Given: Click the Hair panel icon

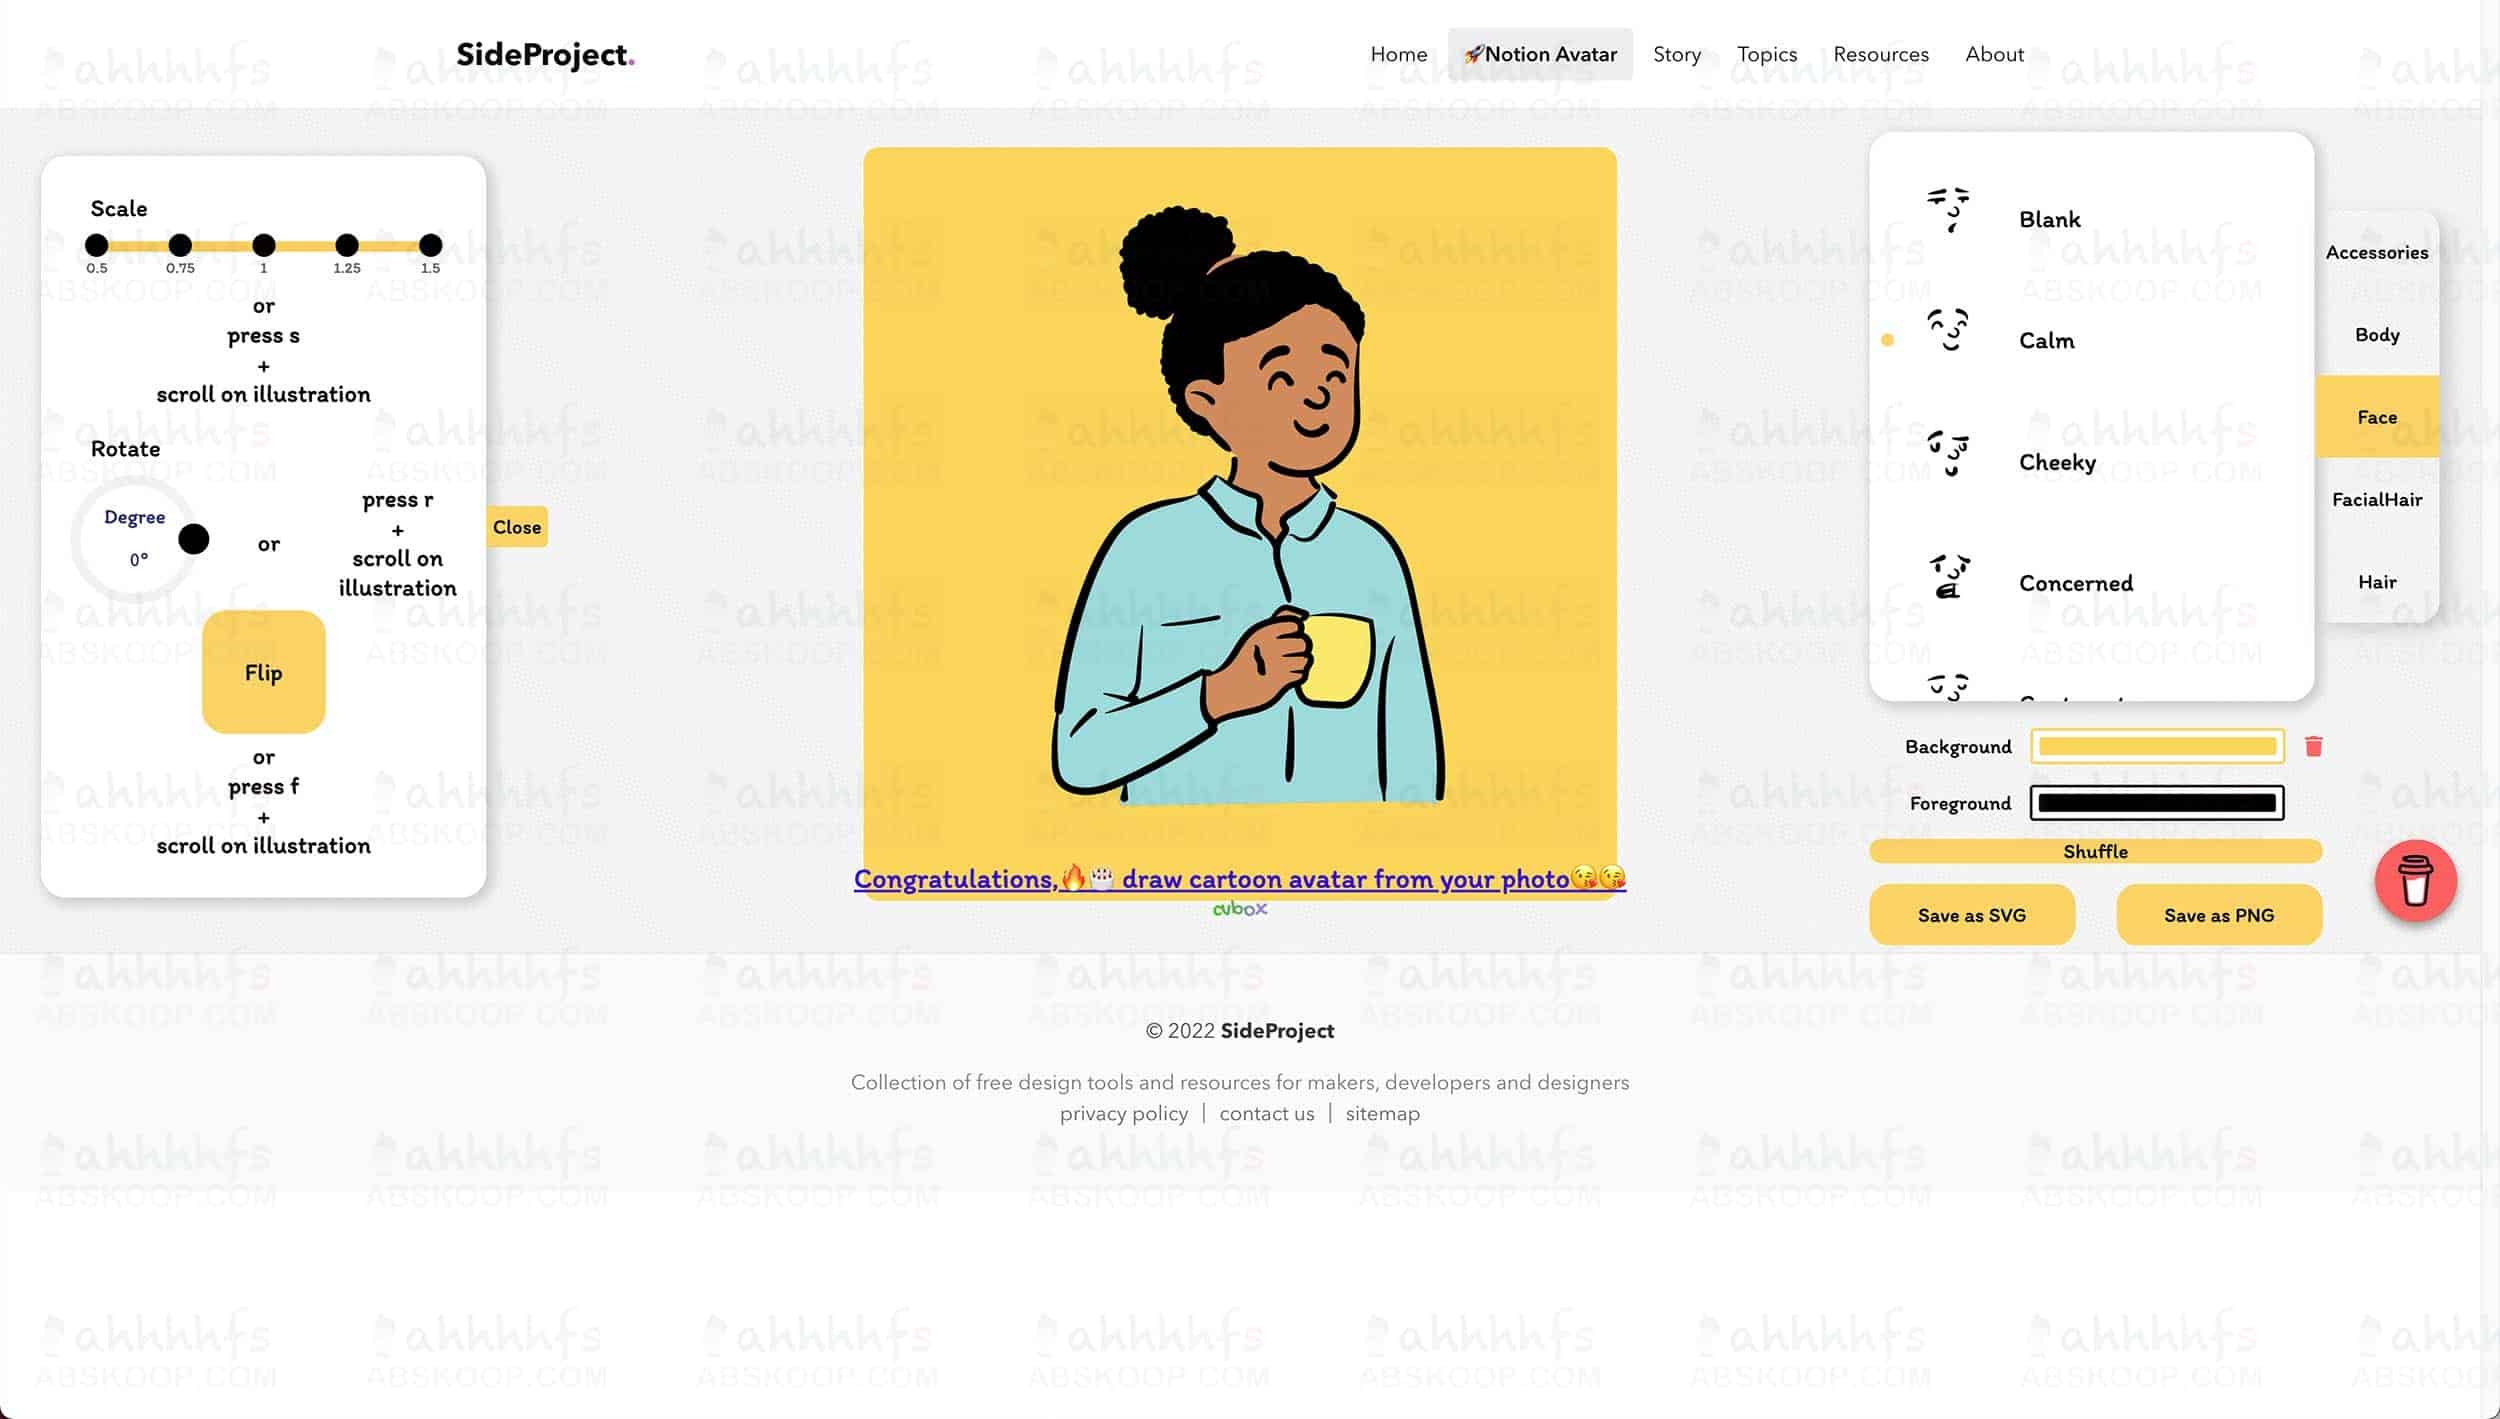Looking at the screenshot, I should [2376, 581].
